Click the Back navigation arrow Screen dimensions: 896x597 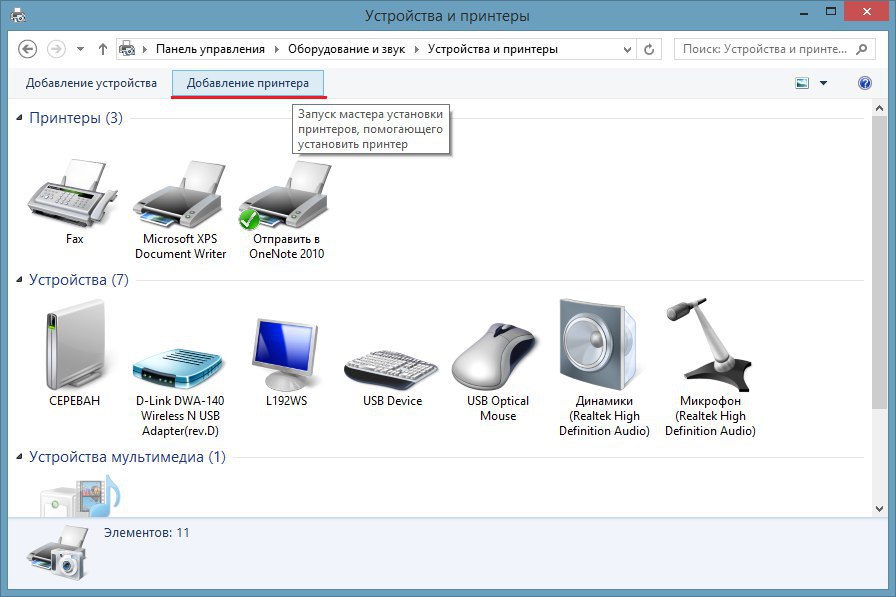(27, 49)
